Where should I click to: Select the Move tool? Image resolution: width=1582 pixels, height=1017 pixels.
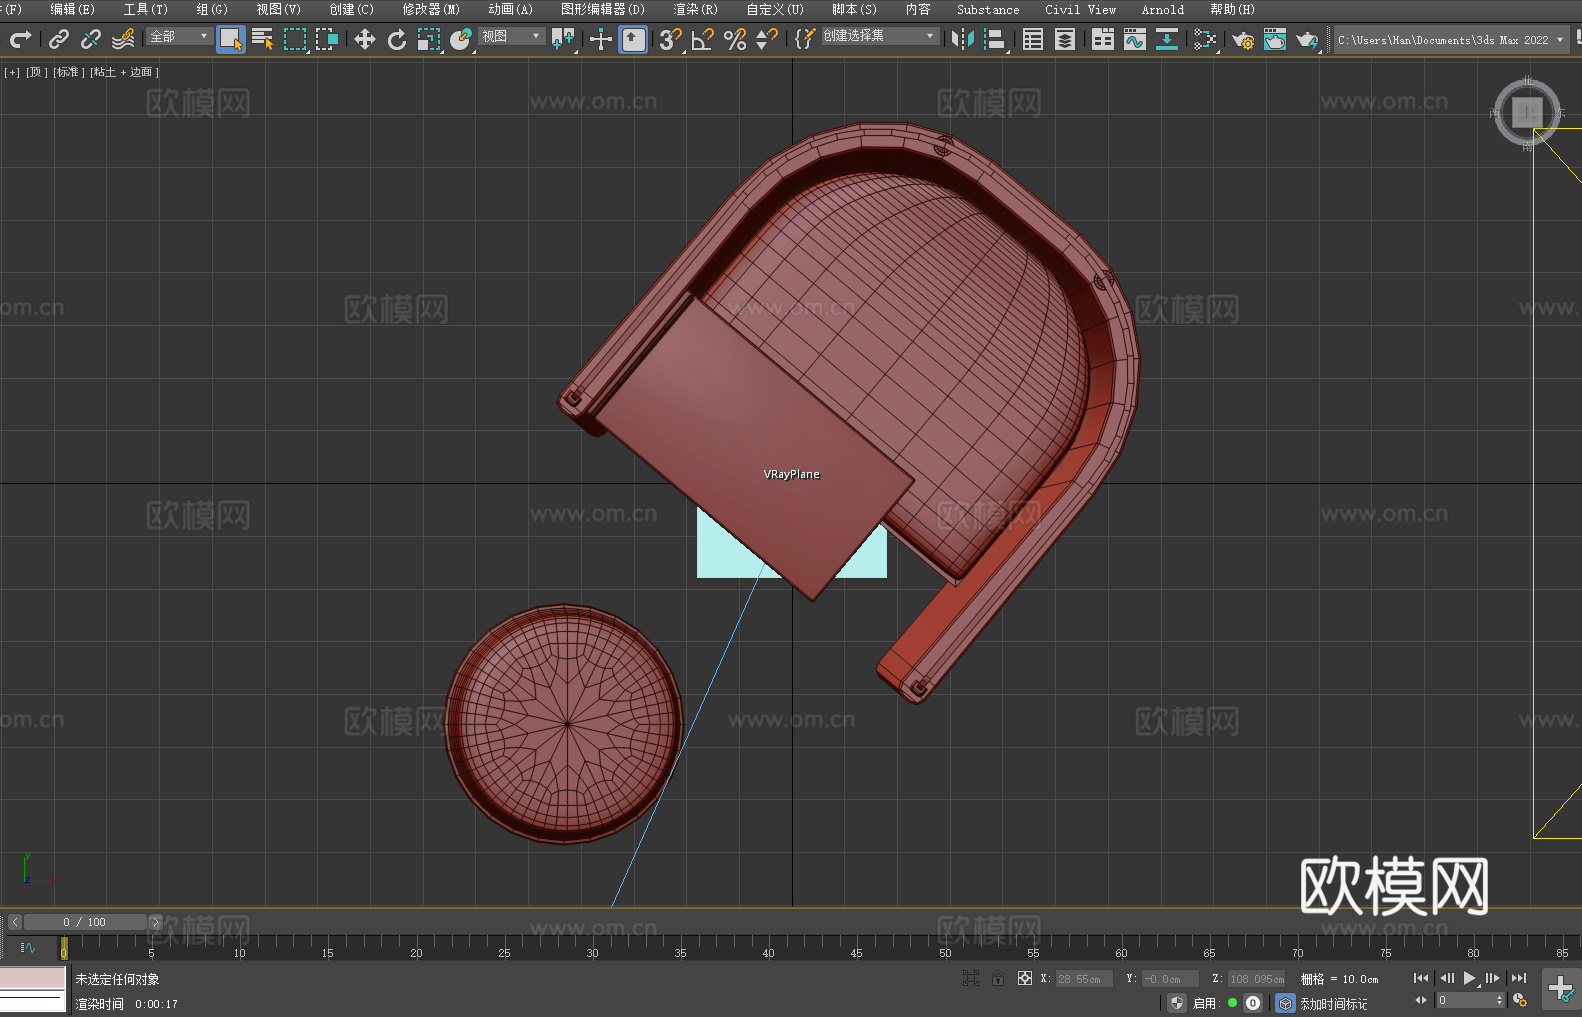[365, 39]
